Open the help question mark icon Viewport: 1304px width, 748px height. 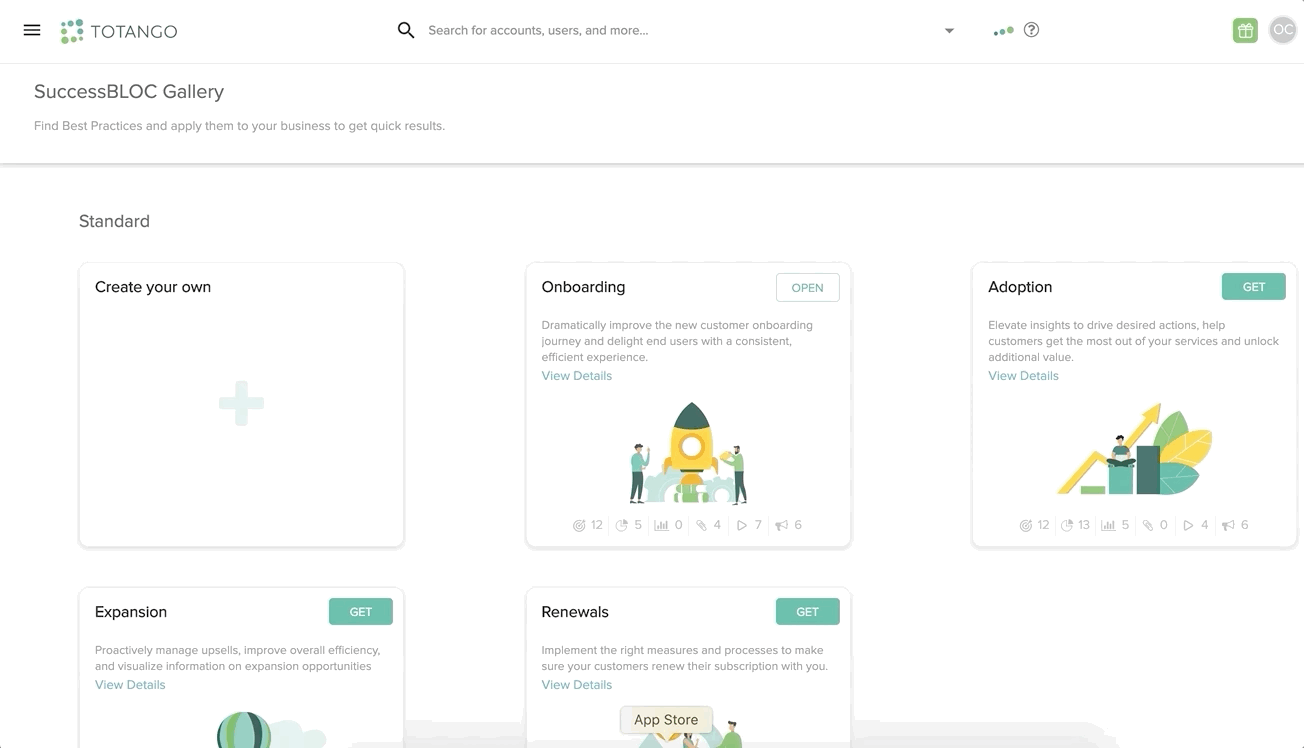pyautogui.click(x=1032, y=30)
